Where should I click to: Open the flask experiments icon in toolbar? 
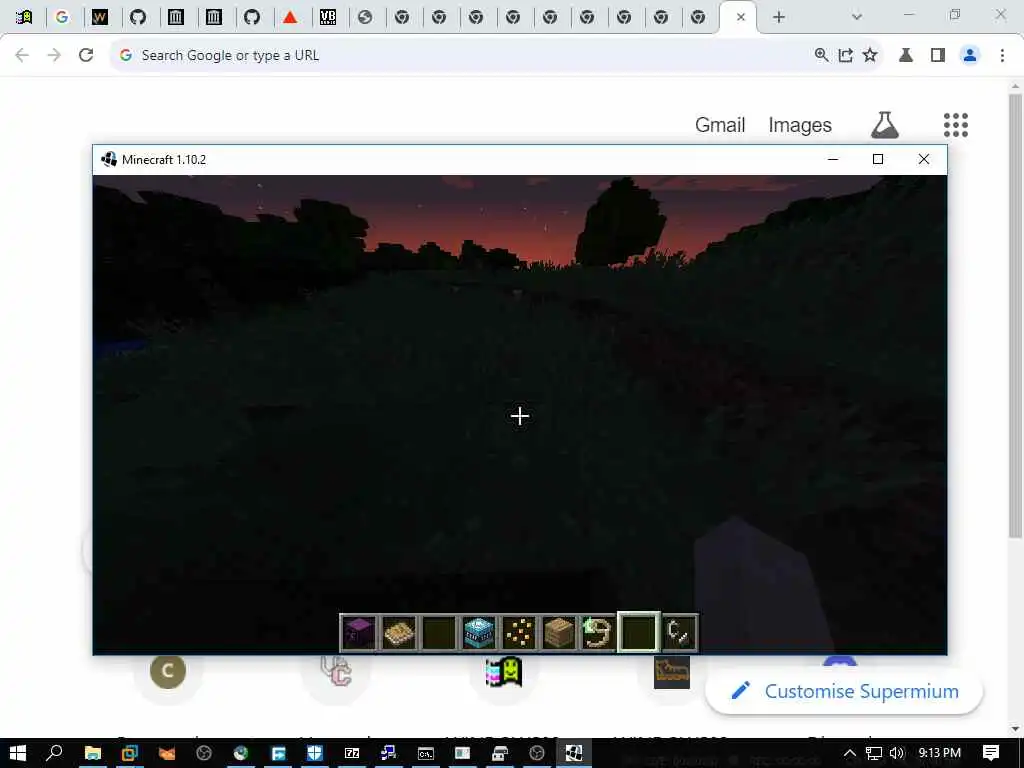[x=906, y=55]
